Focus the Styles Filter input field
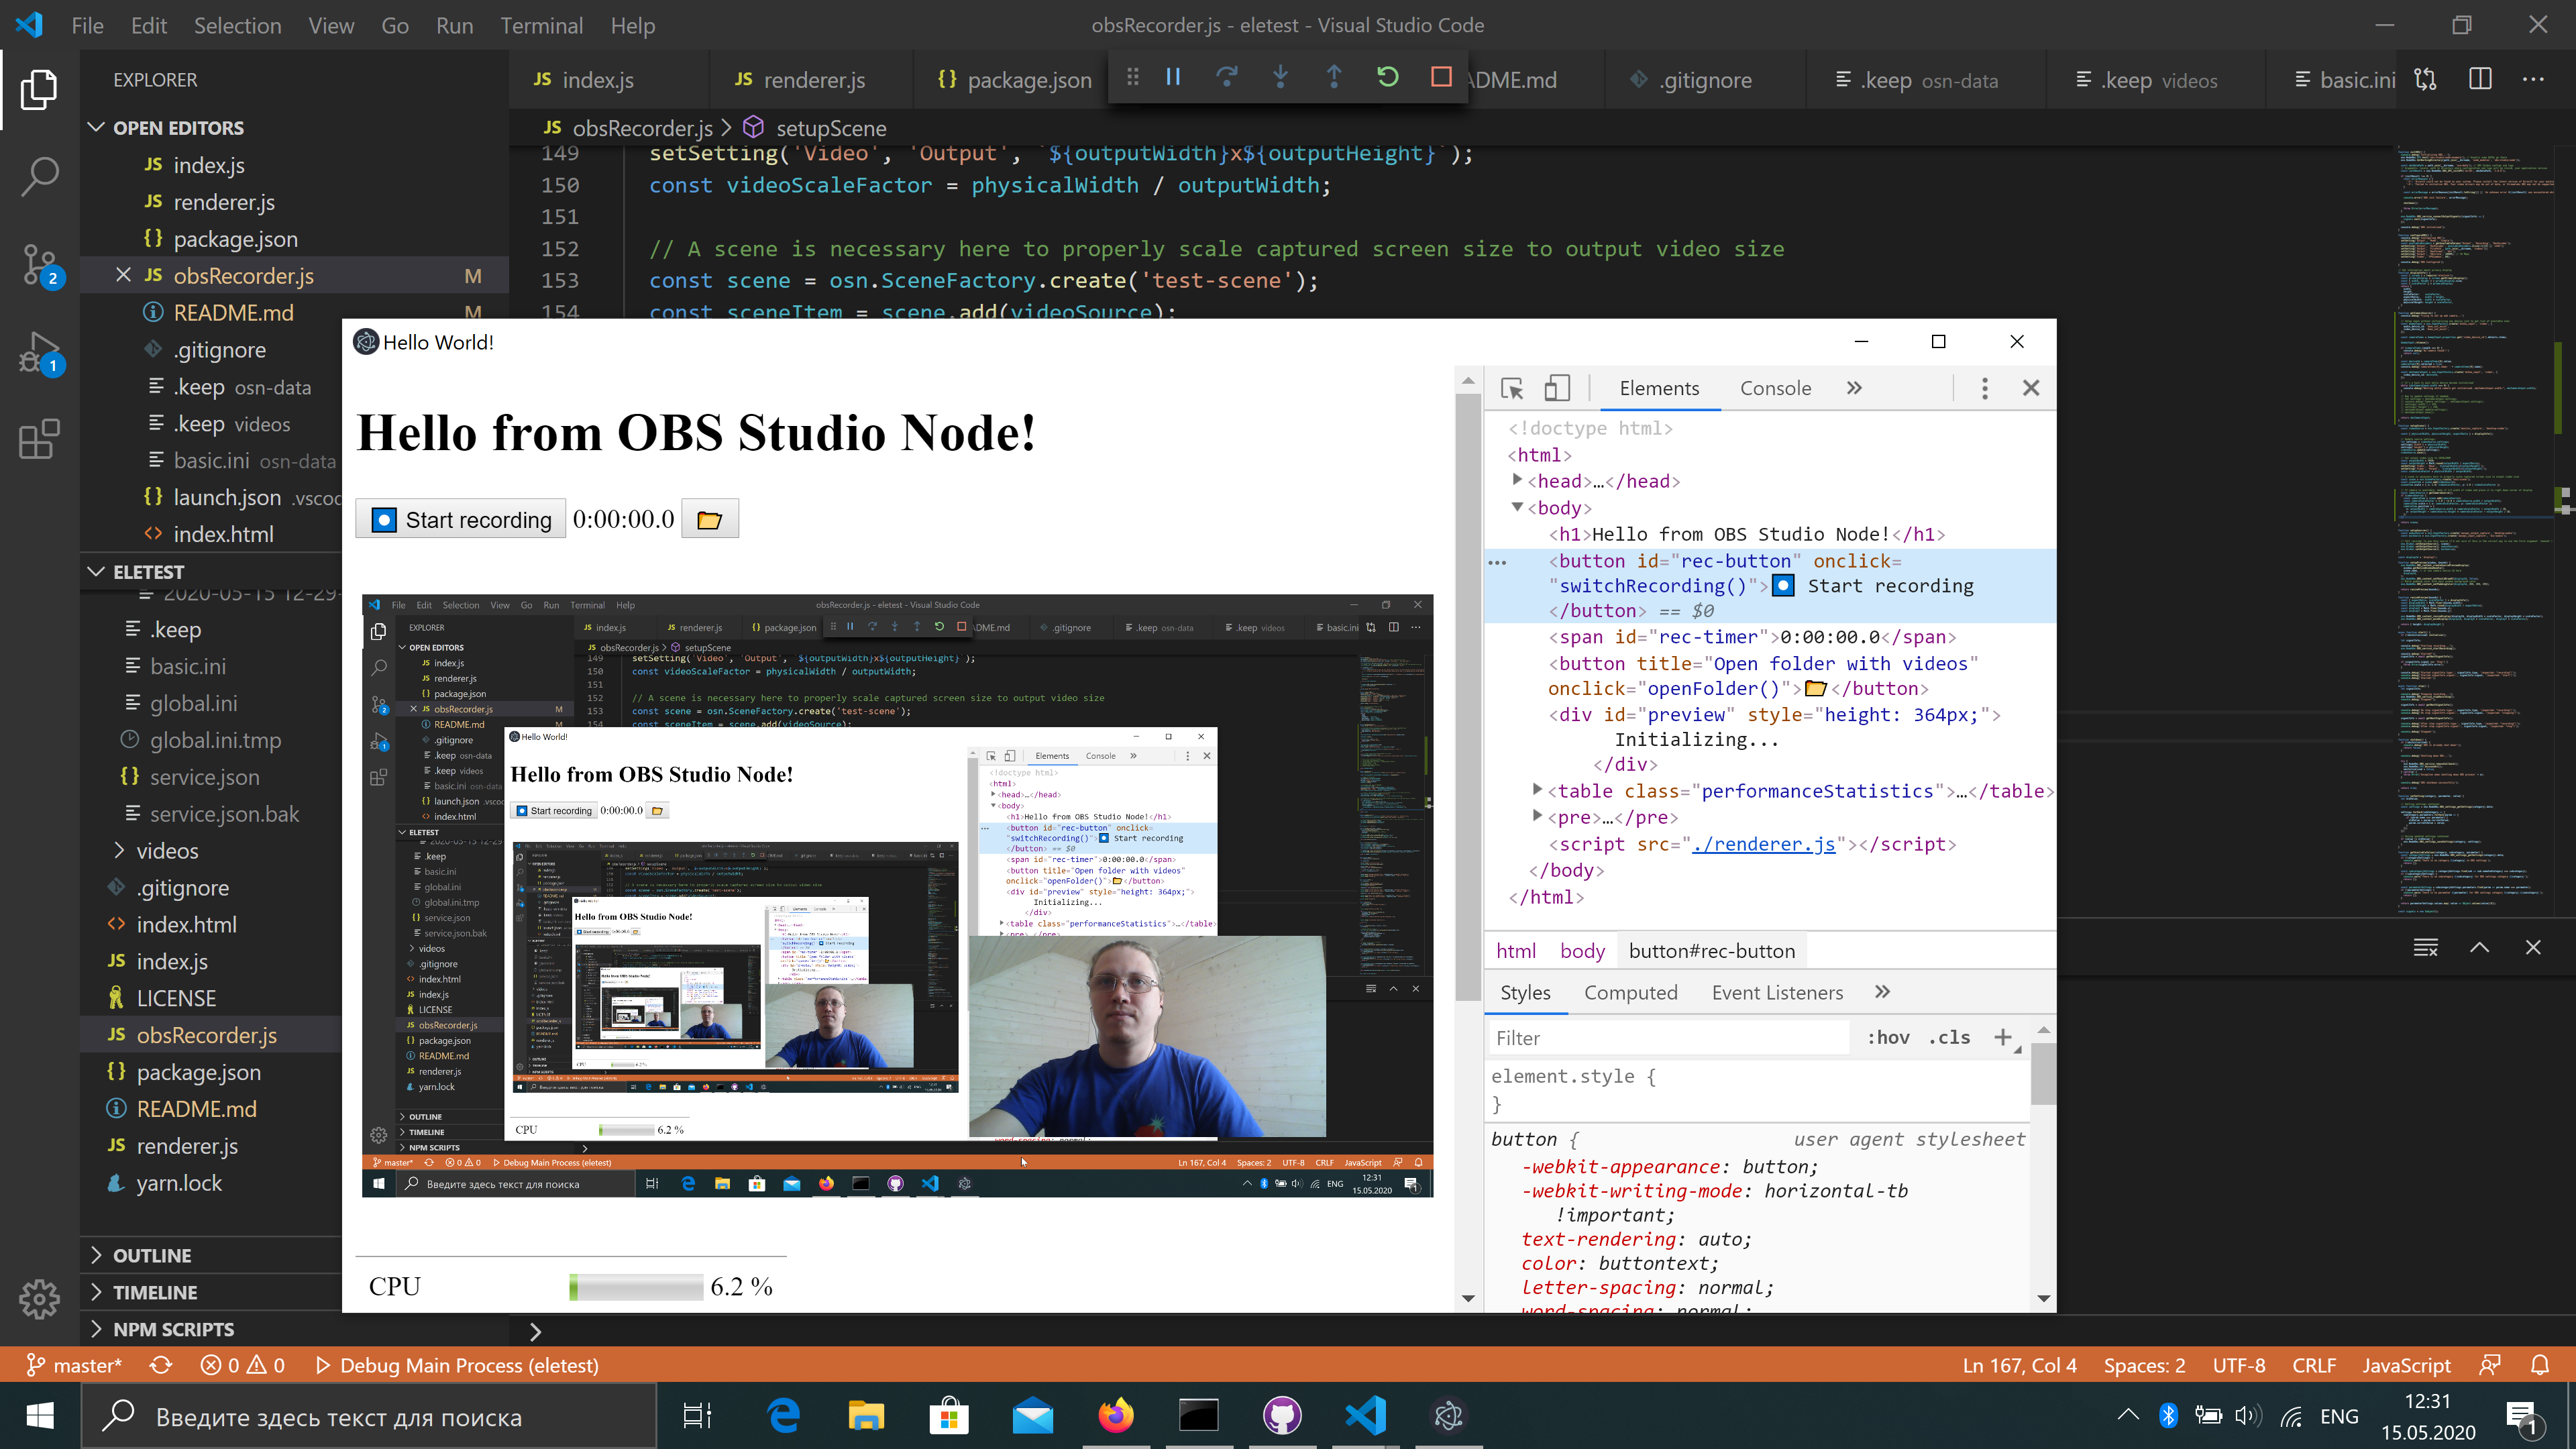The height and width of the screenshot is (1449, 2576). click(1667, 1038)
